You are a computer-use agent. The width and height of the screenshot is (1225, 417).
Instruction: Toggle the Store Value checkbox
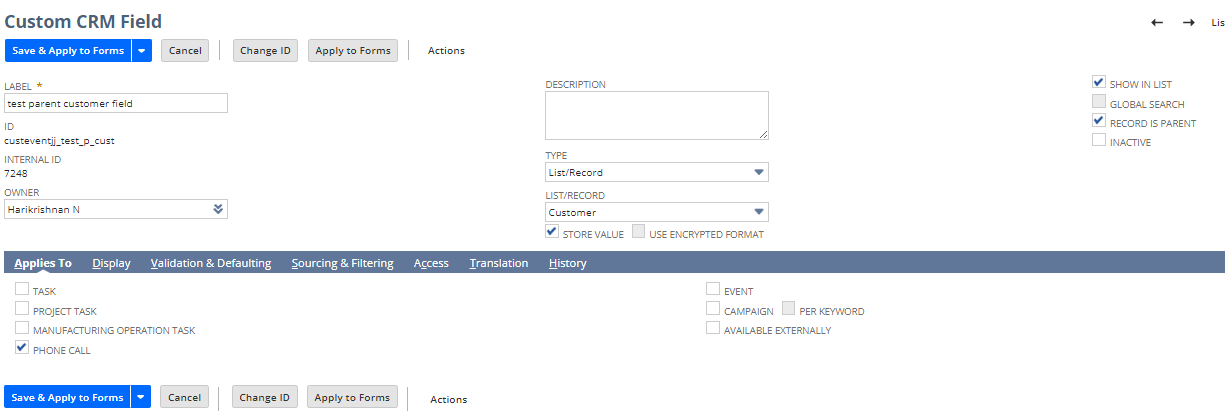point(552,233)
